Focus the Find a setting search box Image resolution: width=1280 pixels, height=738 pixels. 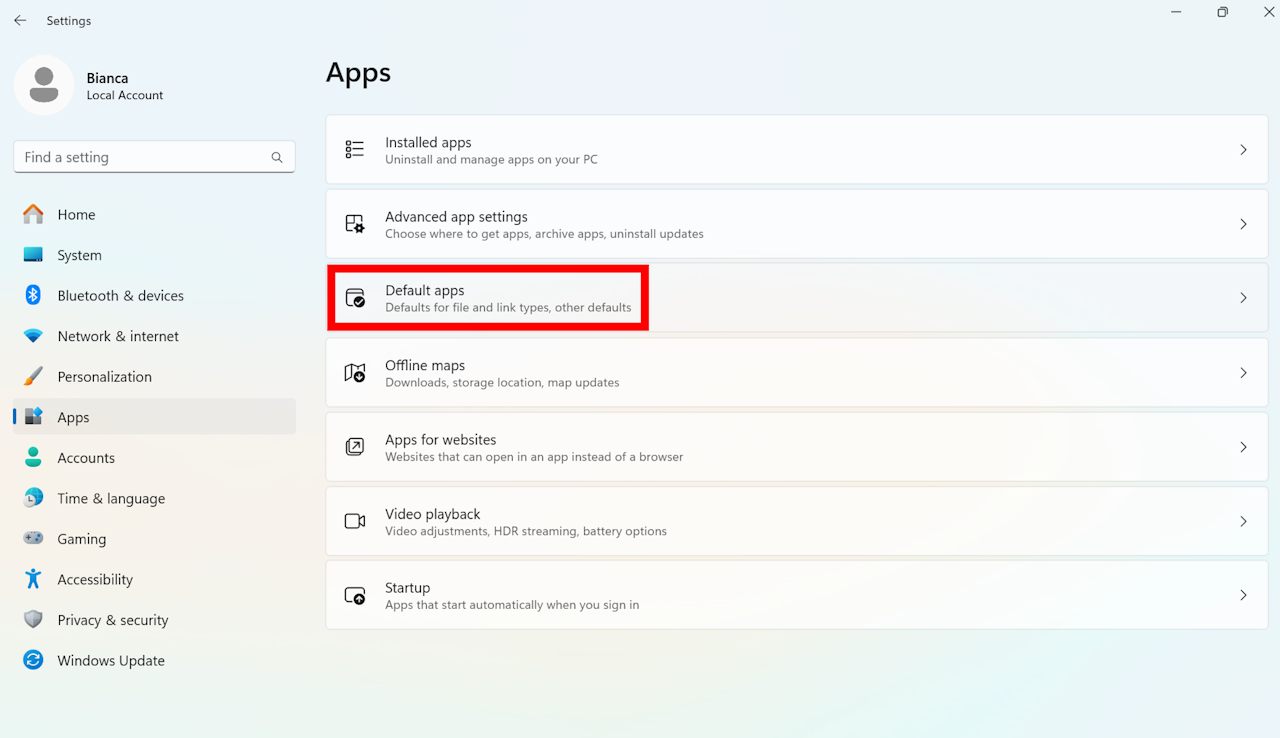140,158
